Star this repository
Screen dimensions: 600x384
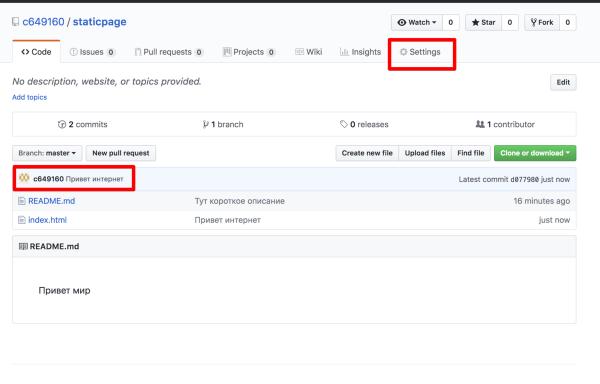pos(483,23)
